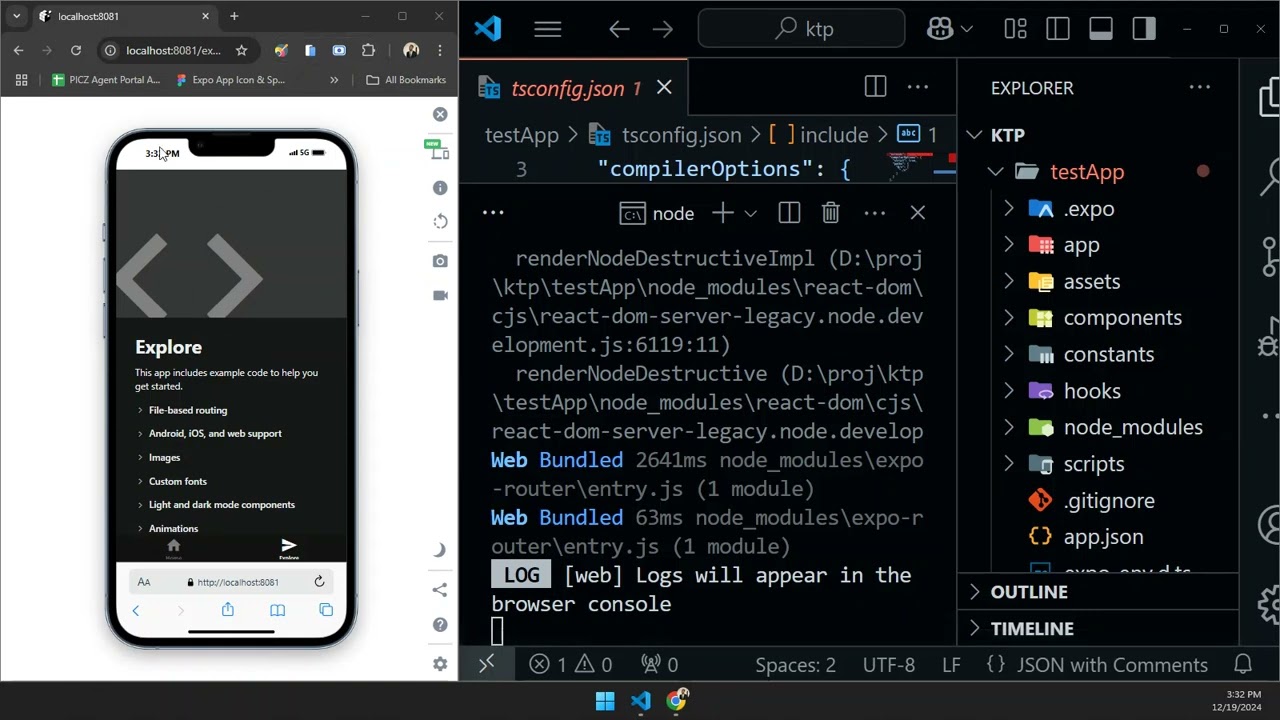1280x720 pixels.
Task: Open the simulator settings gear icon
Action: click(x=440, y=663)
